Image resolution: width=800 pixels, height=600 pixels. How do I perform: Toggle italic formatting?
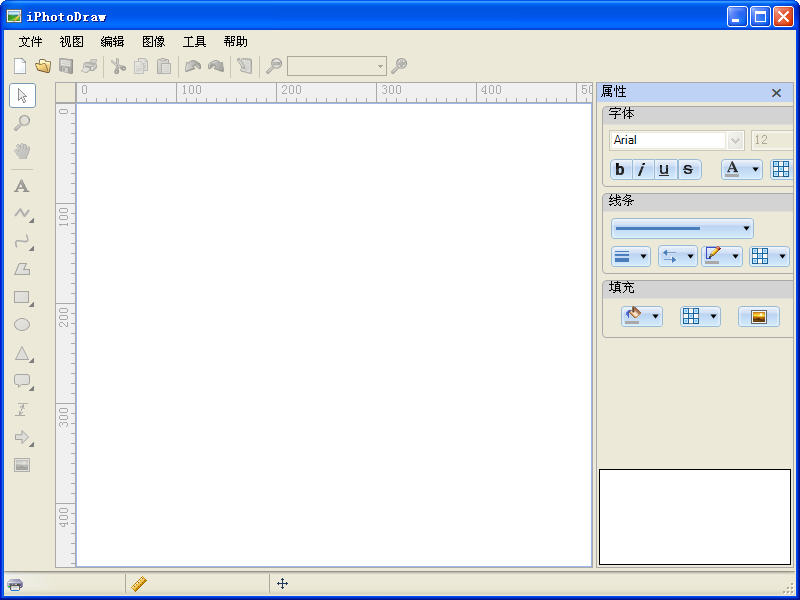coord(642,169)
